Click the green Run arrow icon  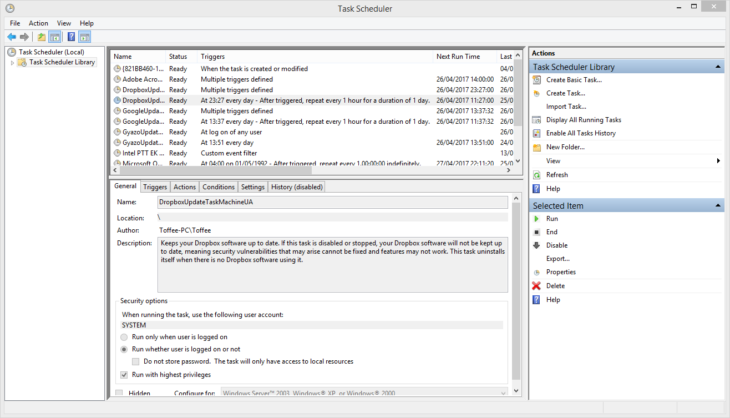pos(536,219)
